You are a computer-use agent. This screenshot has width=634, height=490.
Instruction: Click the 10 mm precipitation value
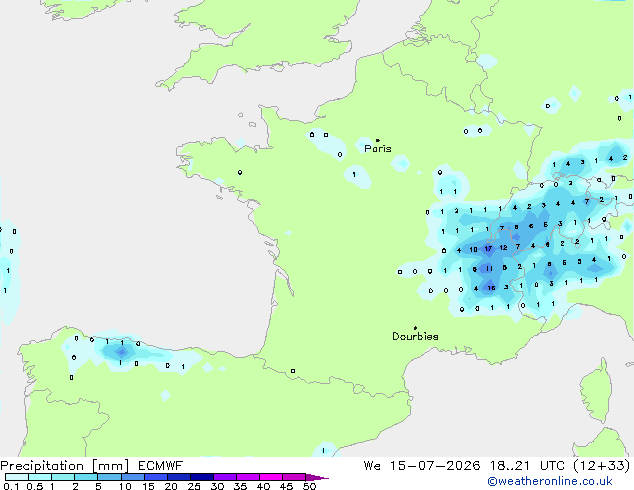pos(473,249)
